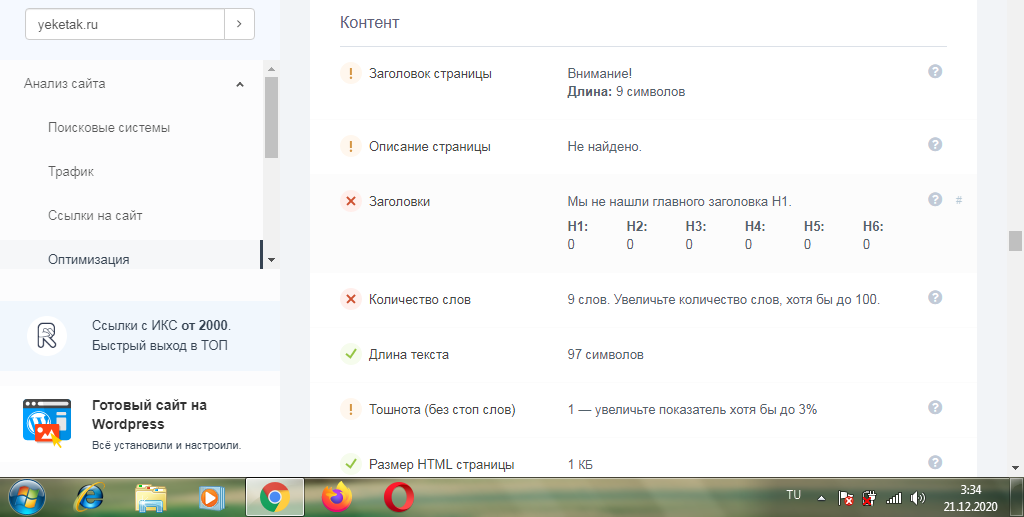Screen dimensions: 1024x517
Task: Click the Action Center flag tray icon
Action: point(845,499)
